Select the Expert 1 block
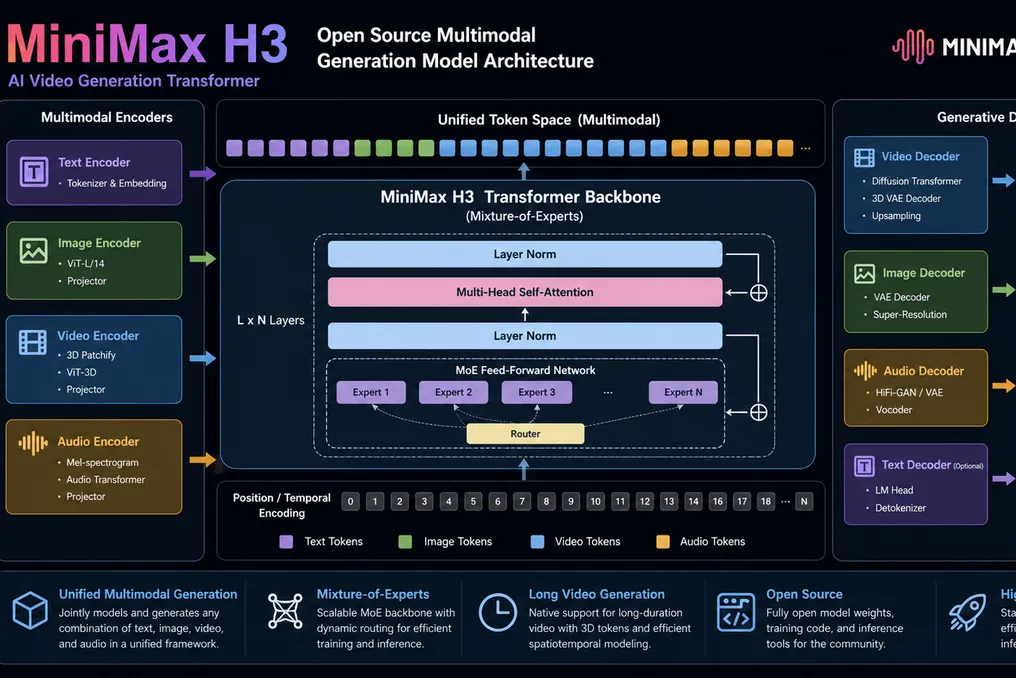This screenshot has height=678, width=1016. (371, 392)
